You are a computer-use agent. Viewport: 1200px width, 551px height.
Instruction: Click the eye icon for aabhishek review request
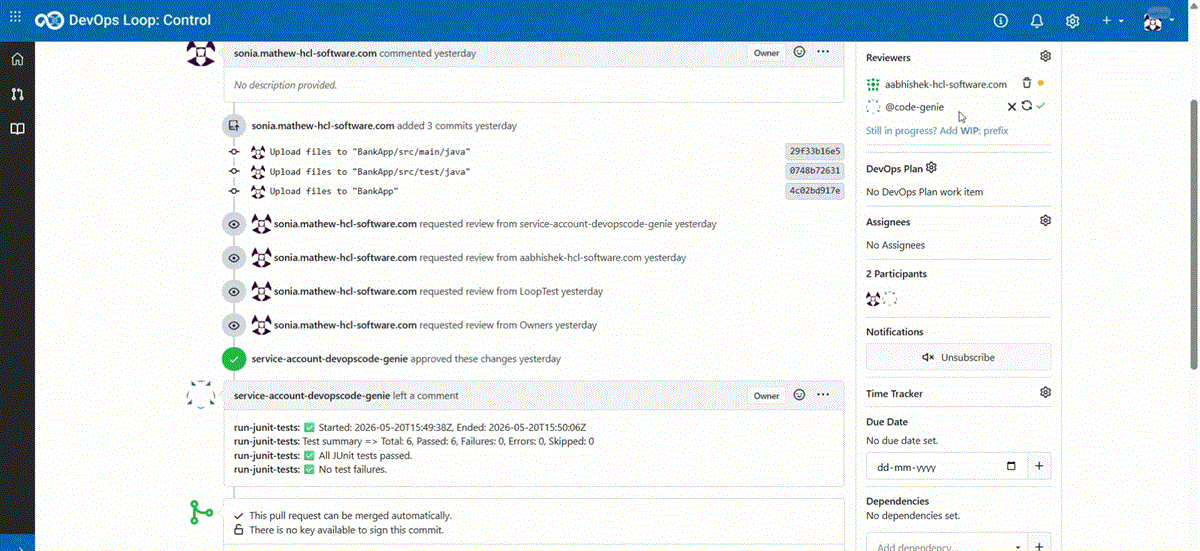tap(234, 257)
